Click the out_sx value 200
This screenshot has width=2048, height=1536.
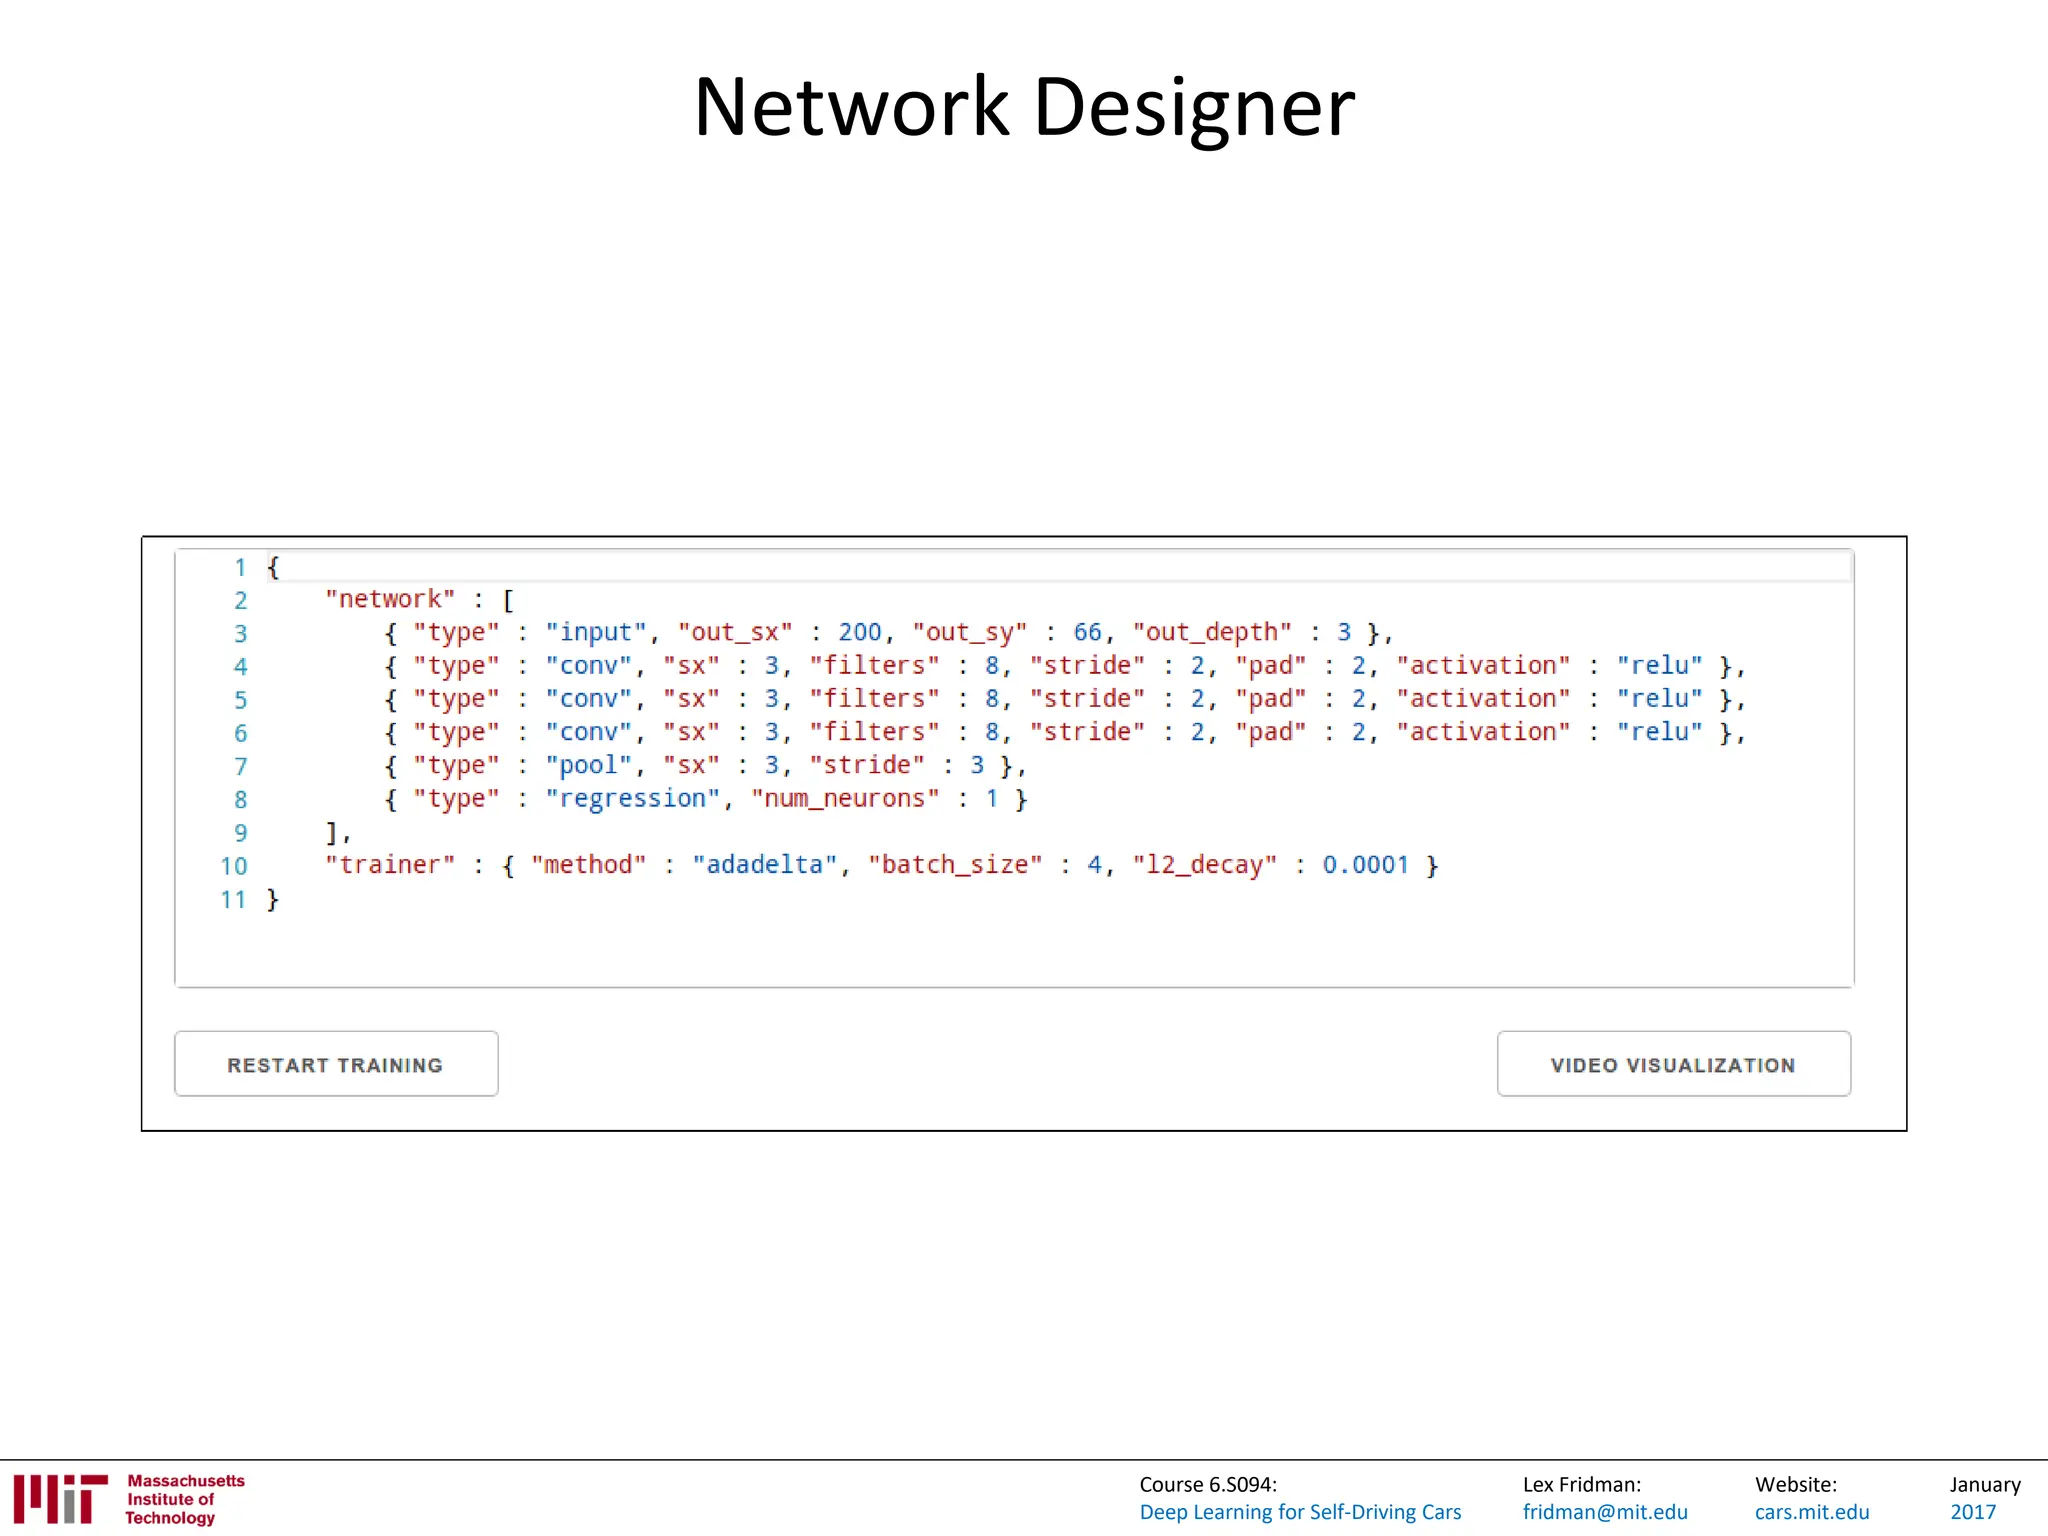tap(859, 632)
